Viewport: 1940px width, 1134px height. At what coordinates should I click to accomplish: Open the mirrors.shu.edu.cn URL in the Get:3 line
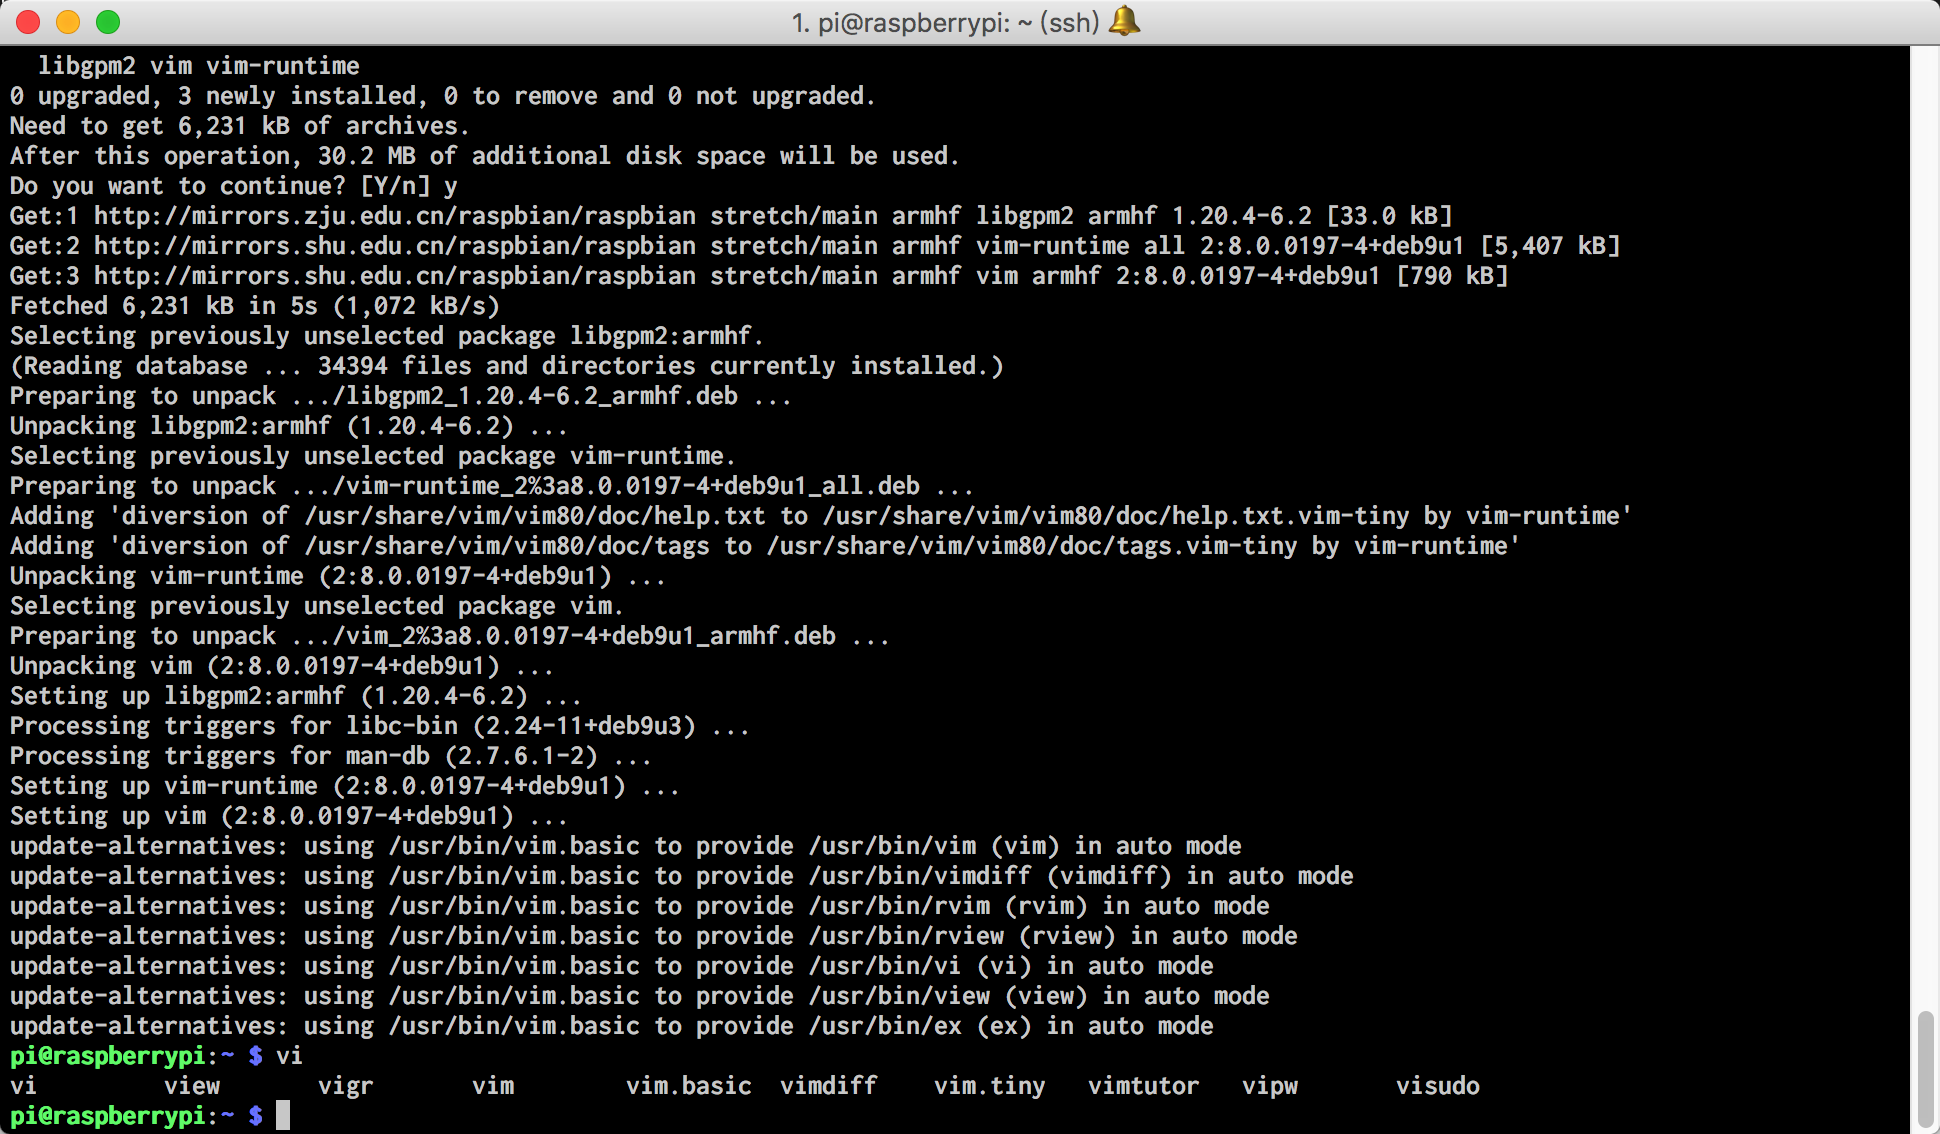click(x=394, y=276)
